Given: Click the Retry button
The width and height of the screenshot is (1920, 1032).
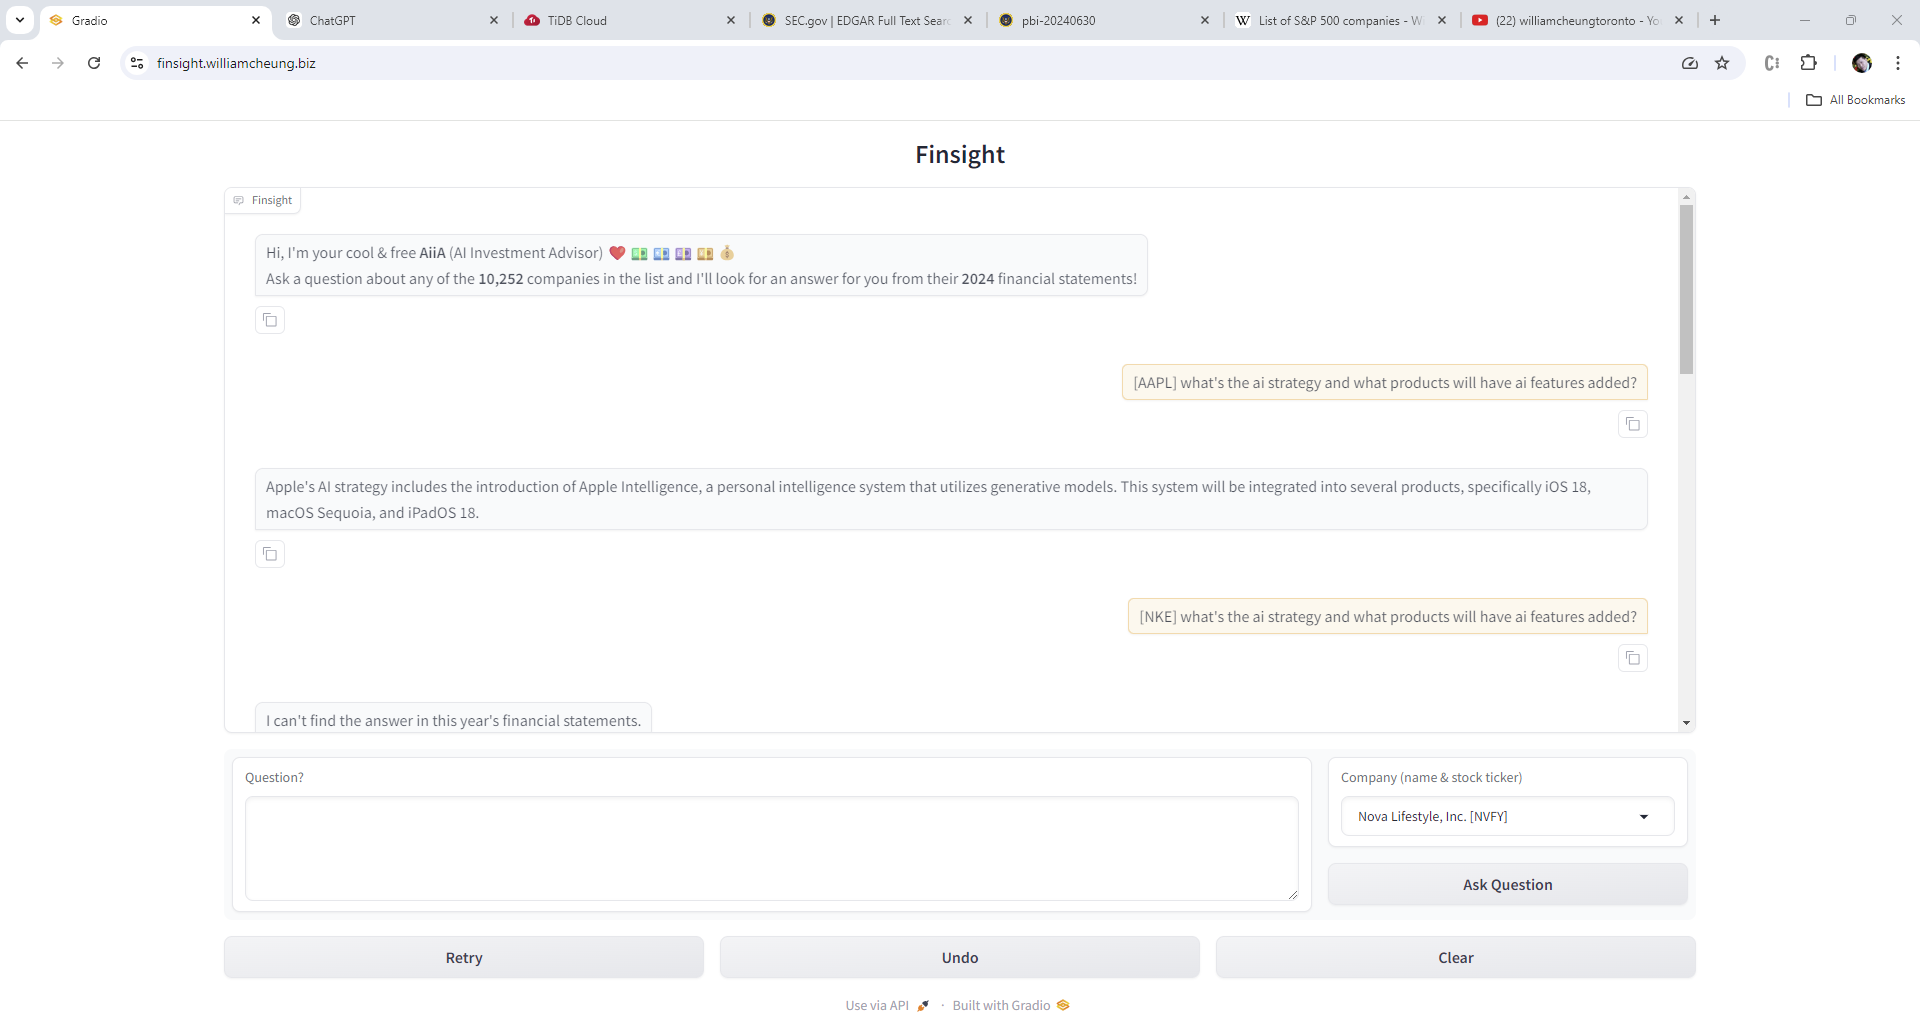Looking at the screenshot, I should point(464,957).
